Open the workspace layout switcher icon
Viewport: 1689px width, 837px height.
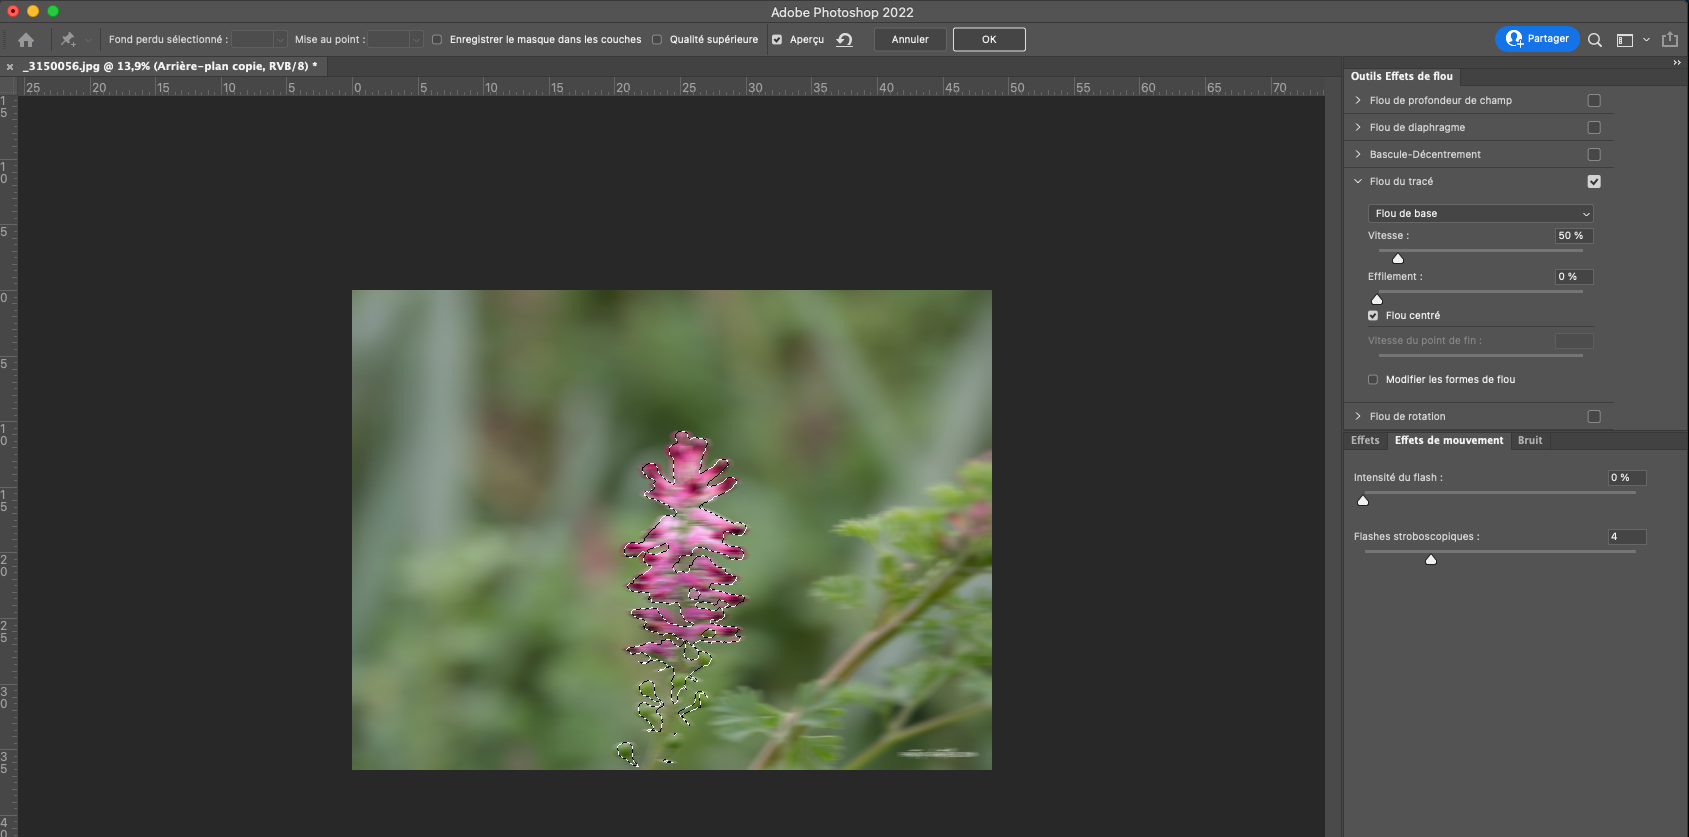click(1625, 40)
